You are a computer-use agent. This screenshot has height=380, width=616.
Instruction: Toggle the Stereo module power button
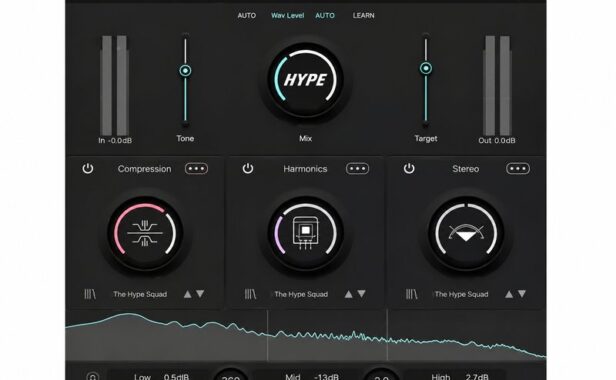(409, 169)
